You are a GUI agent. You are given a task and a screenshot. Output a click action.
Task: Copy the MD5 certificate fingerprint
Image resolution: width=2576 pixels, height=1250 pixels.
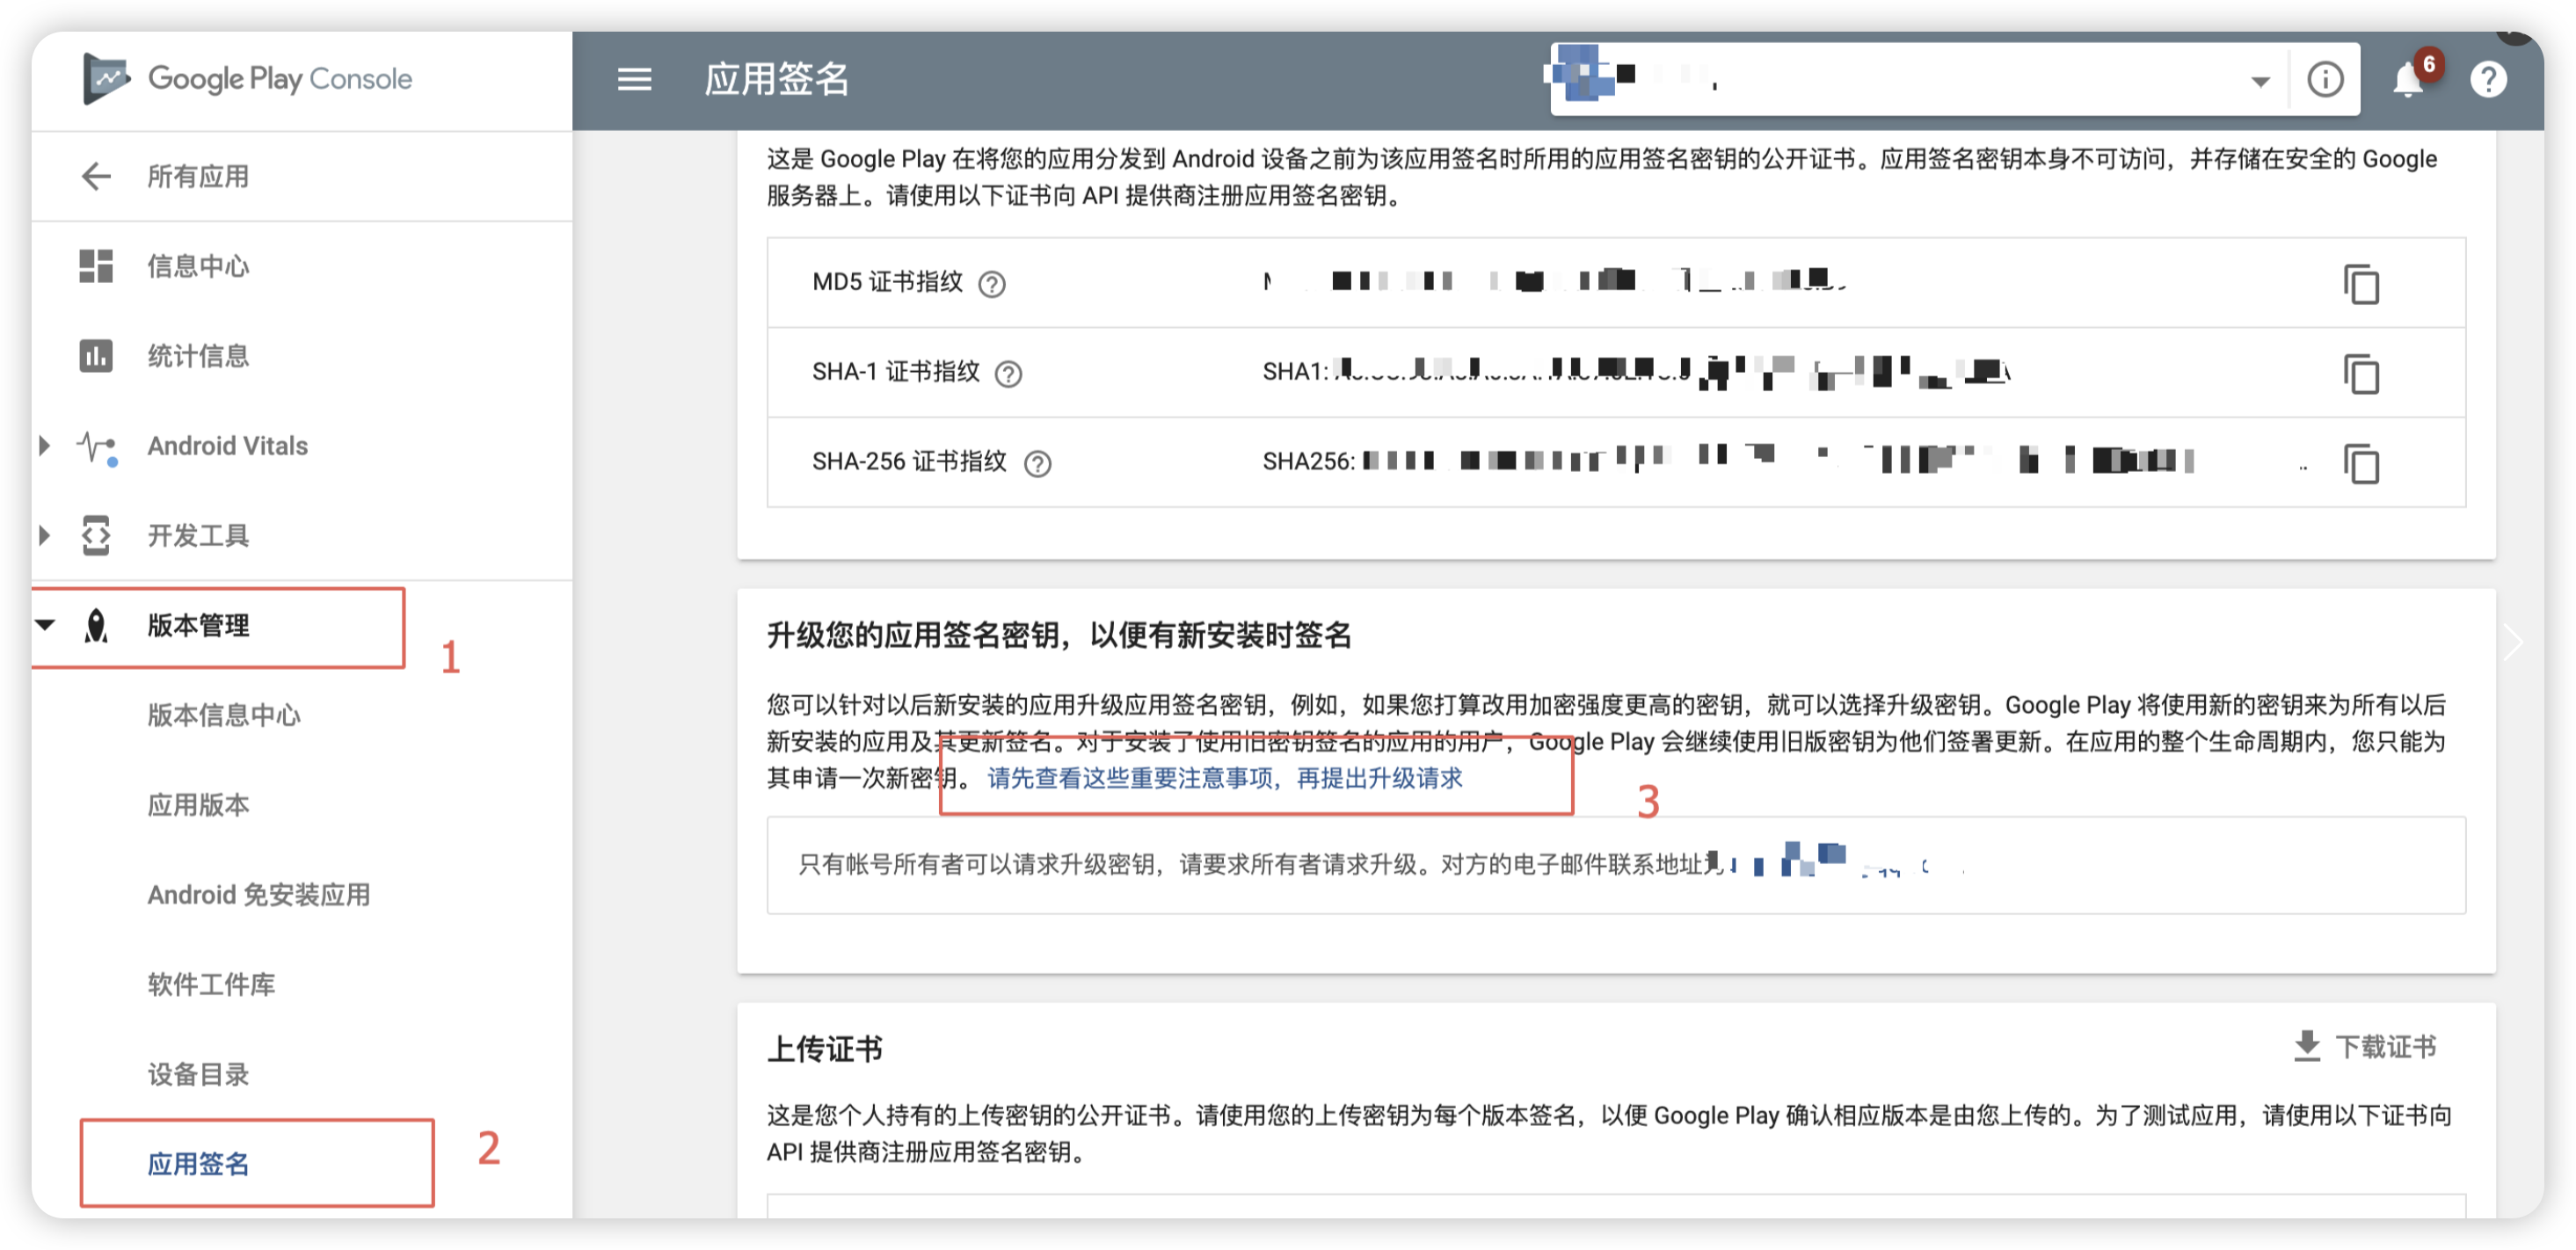[x=2361, y=284]
